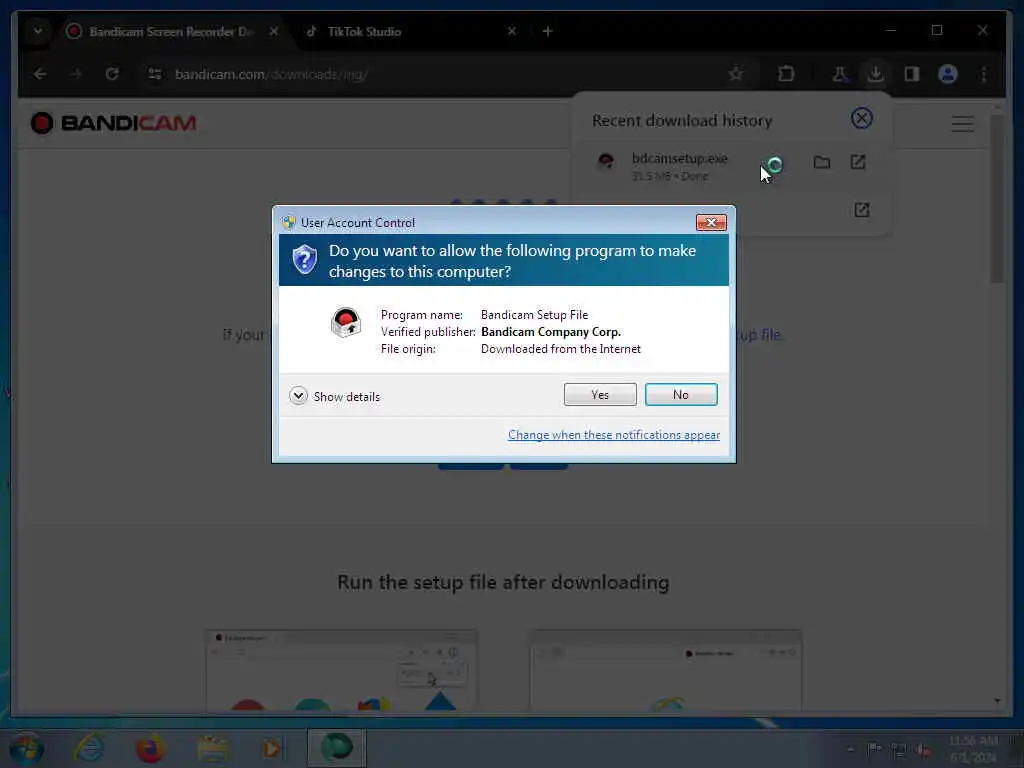The height and width of the screenshot is (768, 1024).
Task: Click the active browser taskbar button
Action: point(336,748)
